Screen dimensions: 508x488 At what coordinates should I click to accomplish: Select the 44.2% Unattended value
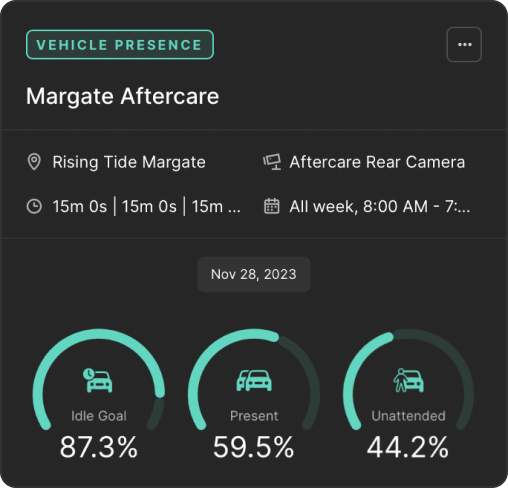[408, 447]
